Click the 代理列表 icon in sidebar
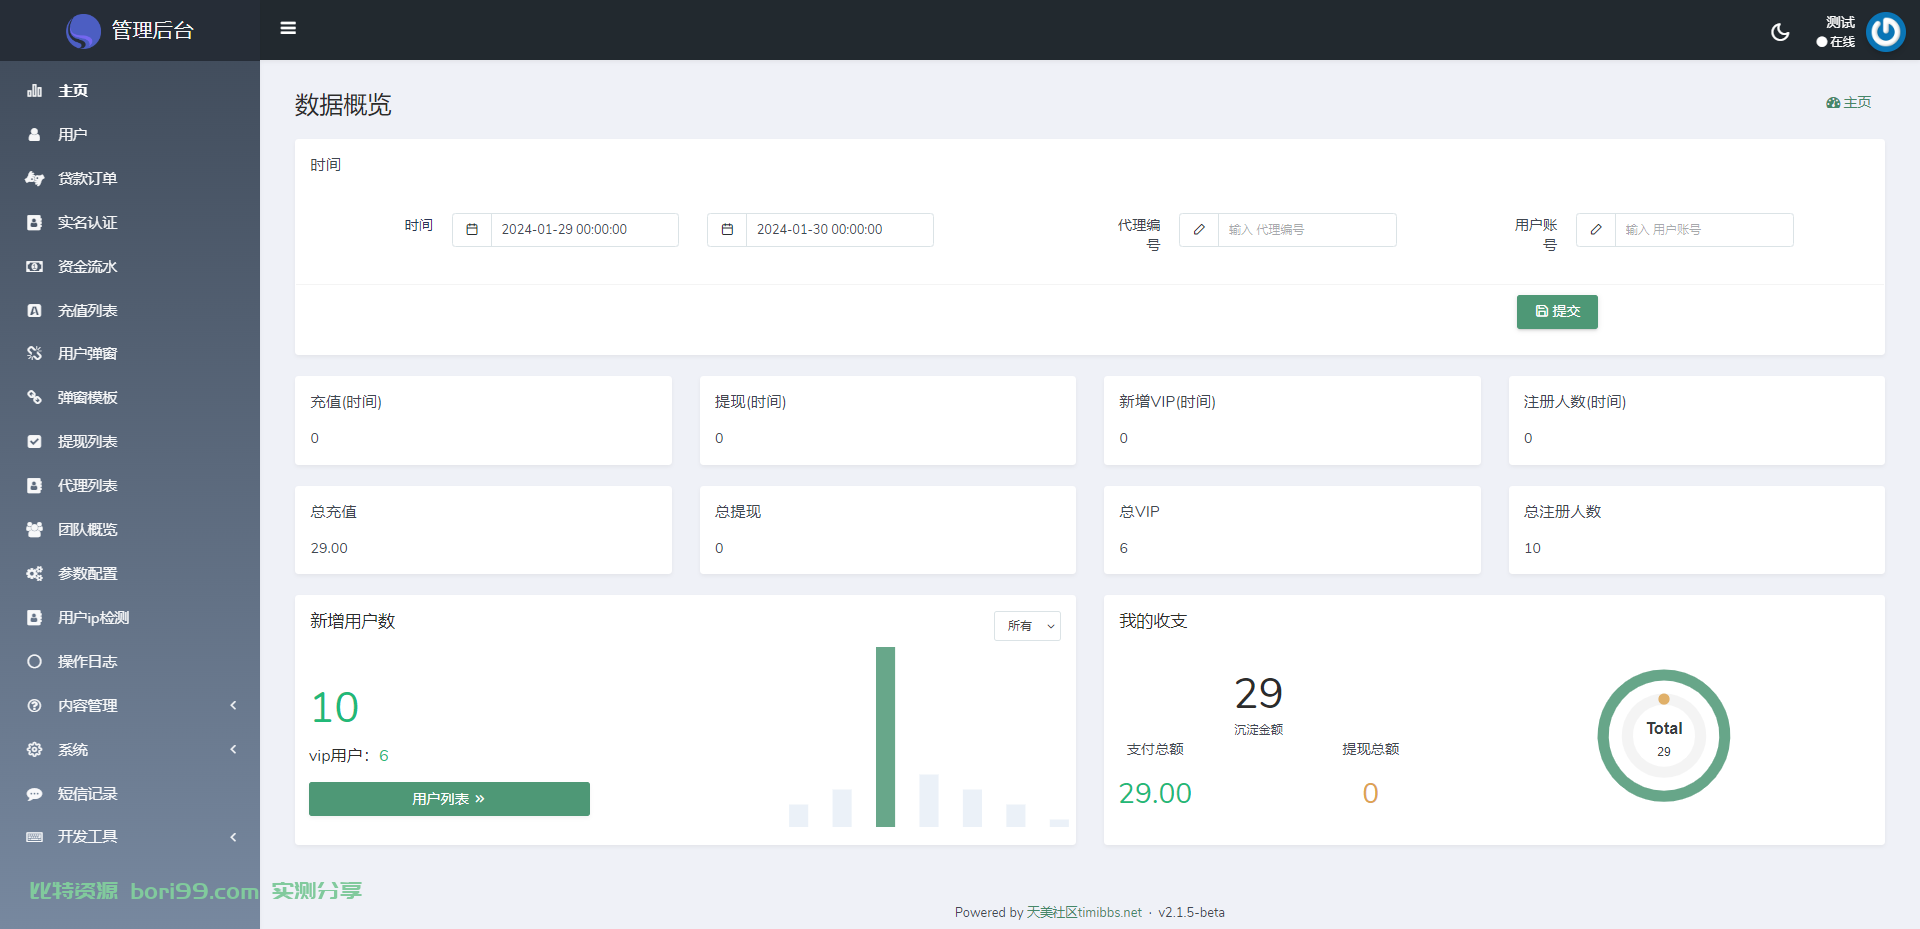The image size is (1920, 929). point(34,486)
